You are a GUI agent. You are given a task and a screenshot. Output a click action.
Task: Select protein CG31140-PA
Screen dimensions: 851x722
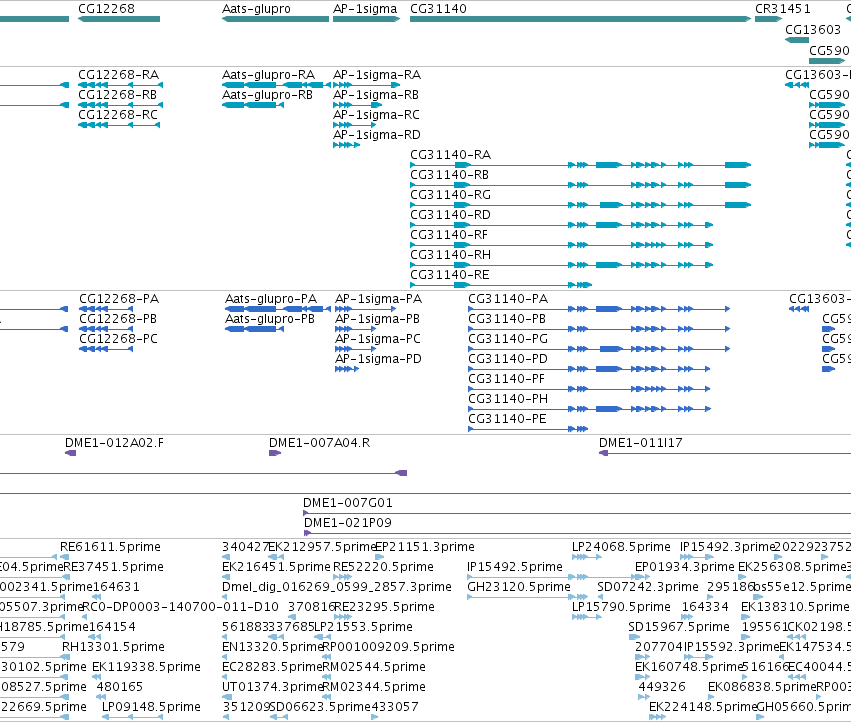click(x=508, y=299)
